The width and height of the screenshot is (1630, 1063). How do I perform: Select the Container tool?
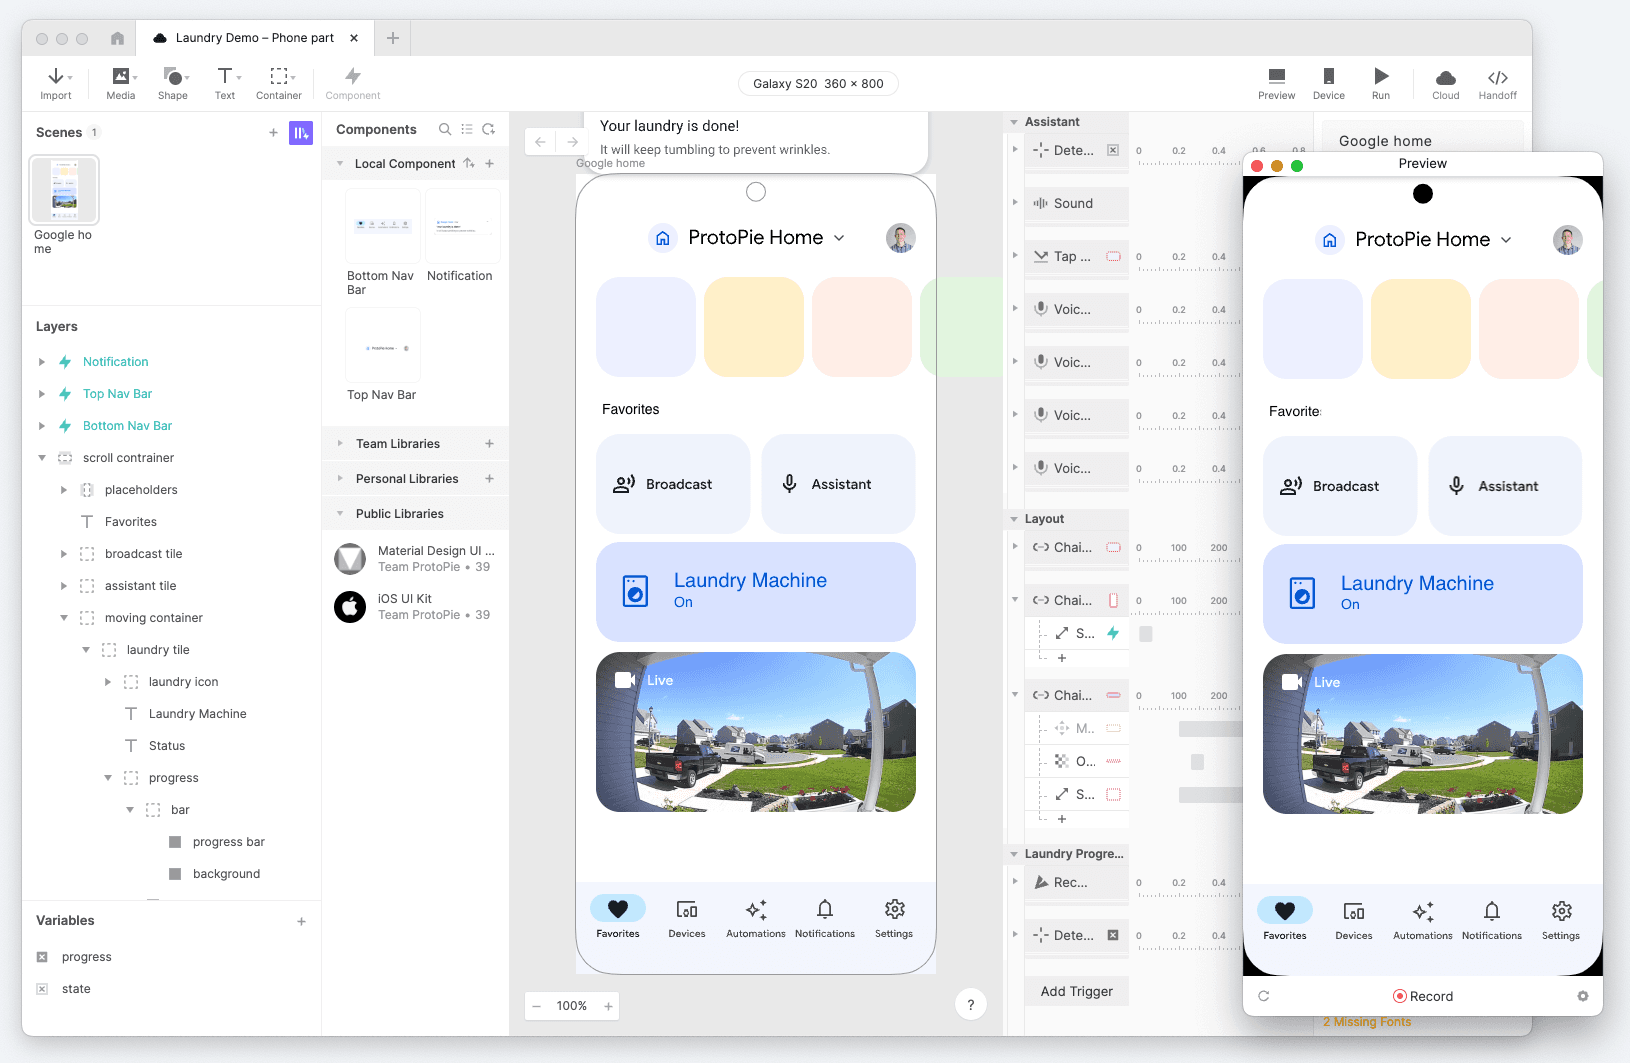coord(278,83)
